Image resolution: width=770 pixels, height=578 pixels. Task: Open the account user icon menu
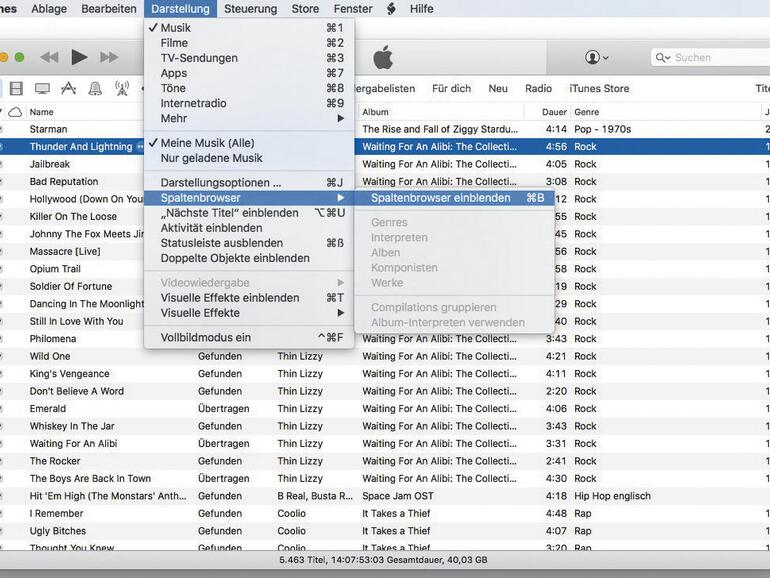[598, 58]
